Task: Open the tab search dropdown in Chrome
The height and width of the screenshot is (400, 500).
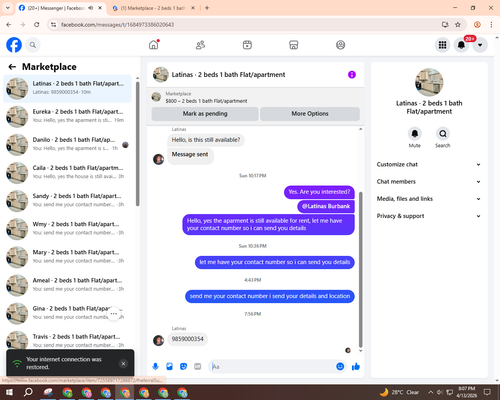Action: tap(8, 8)
